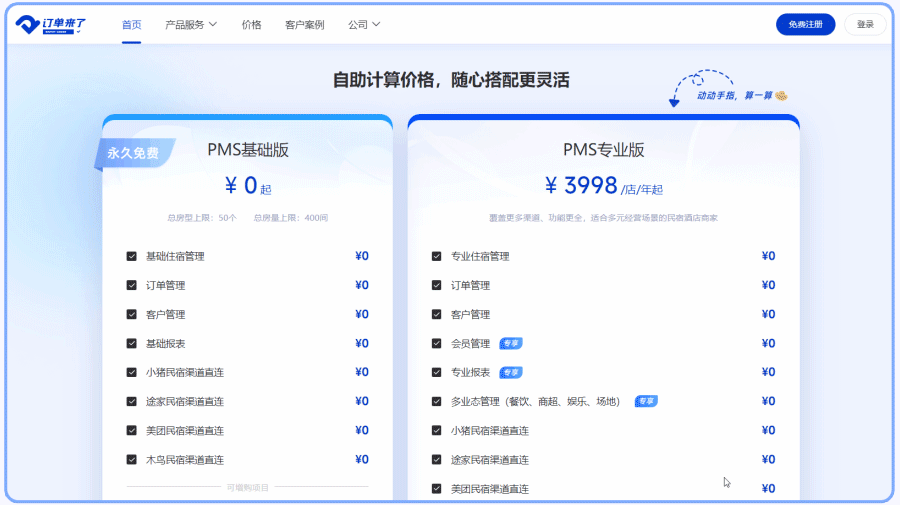The width and height of the screenshot is (900, 505).
Task: Uncheck 木鸟民宿渠道直连 checkbox
Action: pos(131,460)
